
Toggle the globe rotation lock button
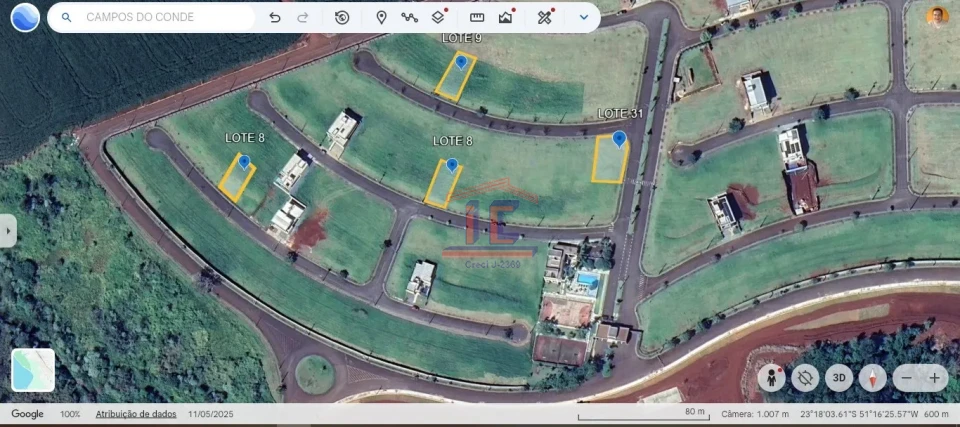(x=805, y=378)
